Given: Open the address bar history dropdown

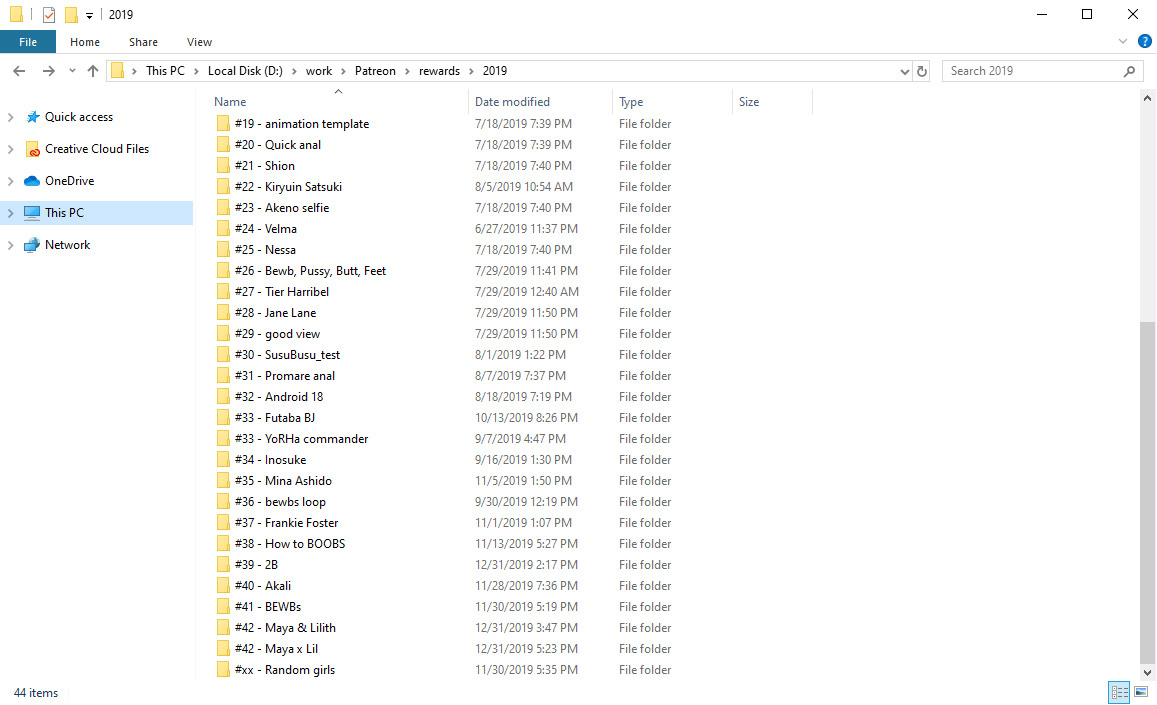Looking at the screenshot, I should [904, 72].
